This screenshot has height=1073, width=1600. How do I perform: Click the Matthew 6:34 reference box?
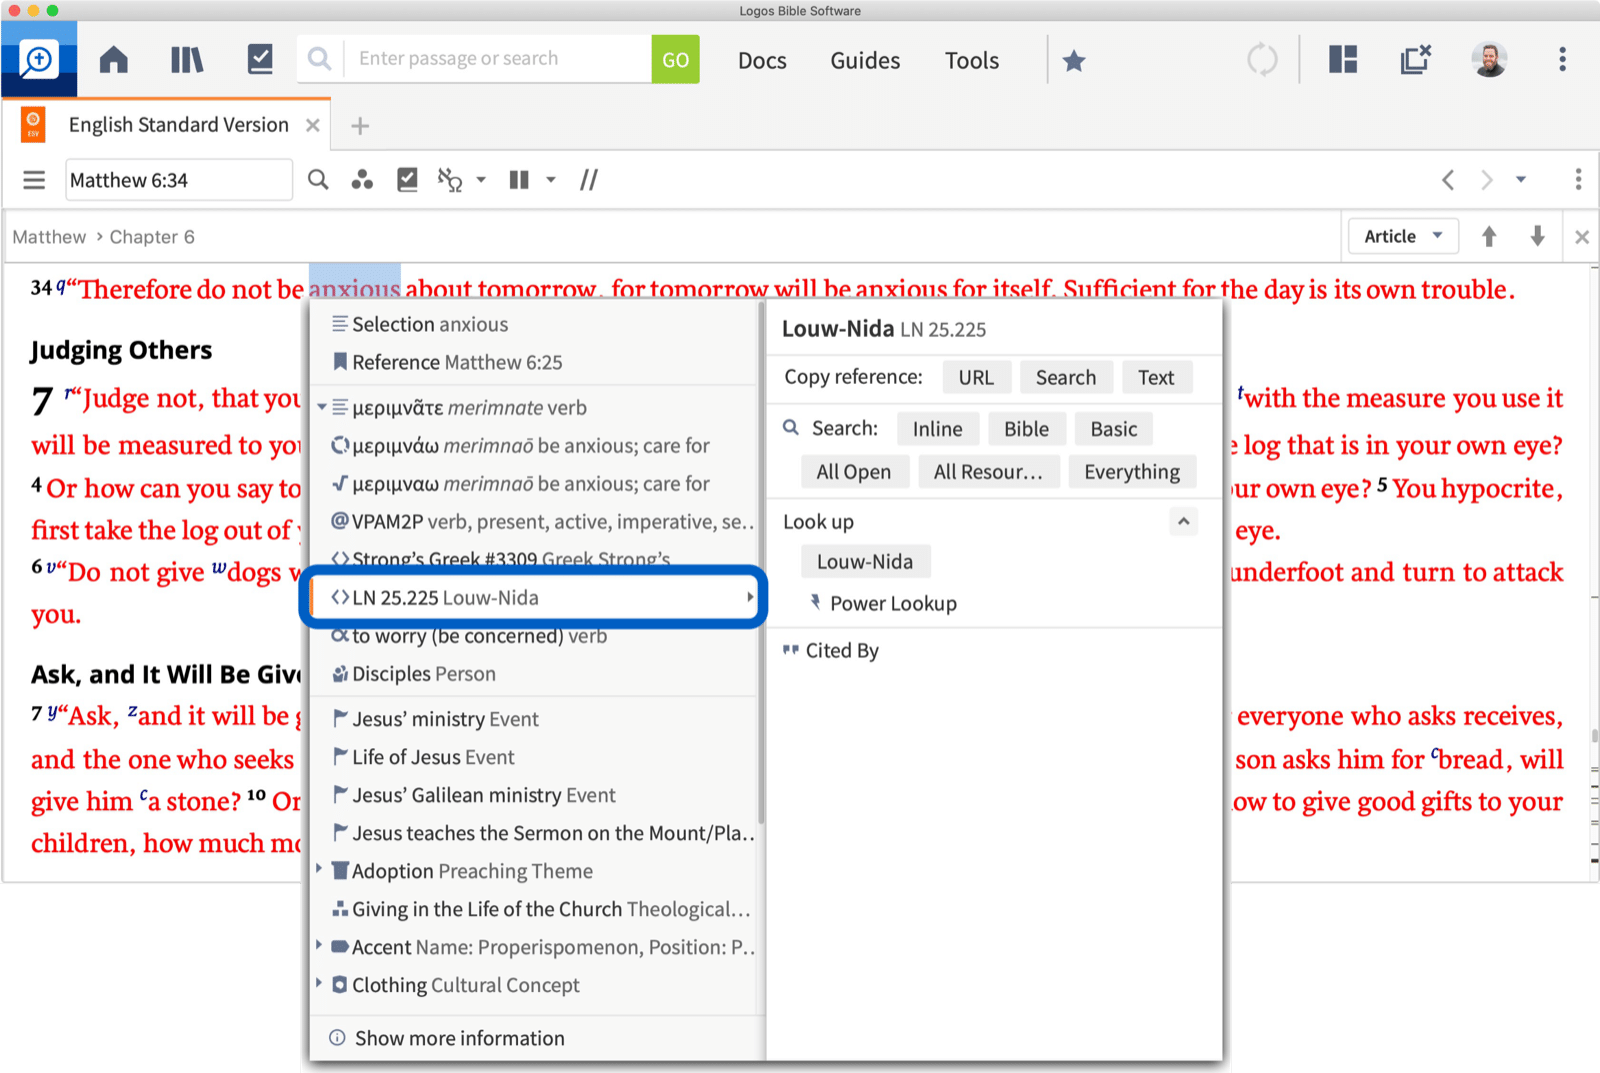[179, 180]
